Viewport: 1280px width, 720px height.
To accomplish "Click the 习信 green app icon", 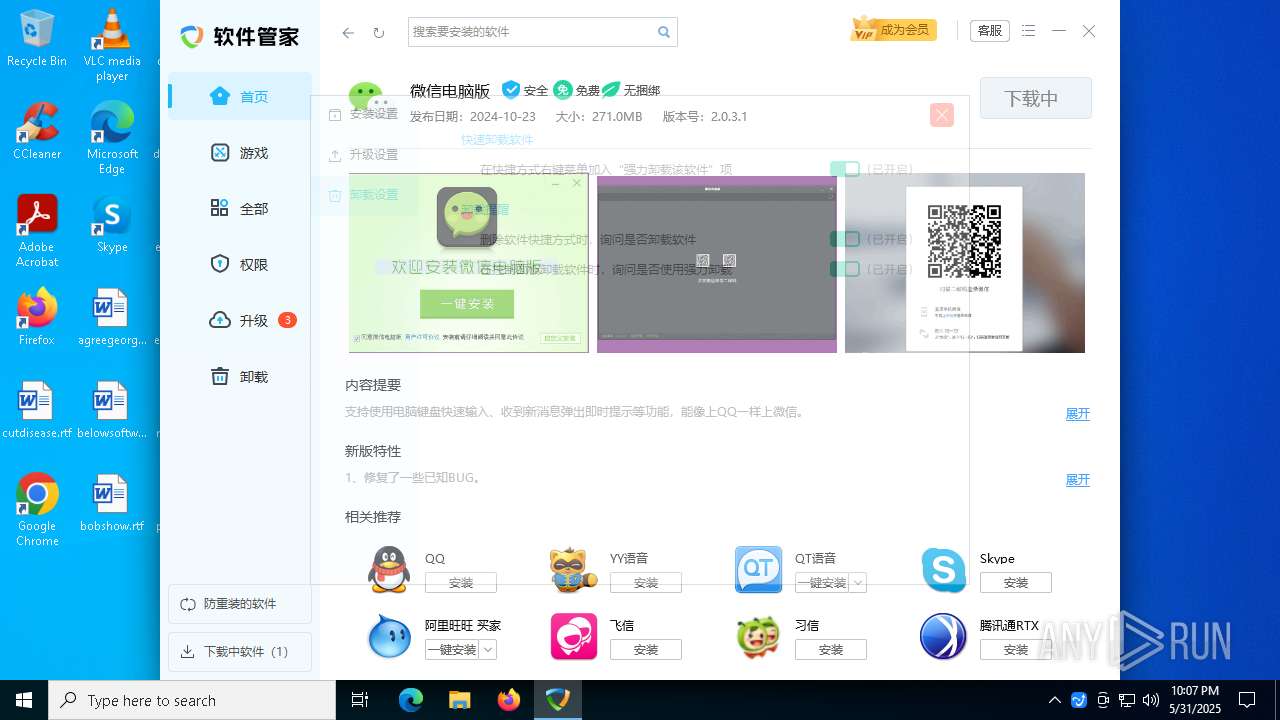I will [x=758, y=637].
